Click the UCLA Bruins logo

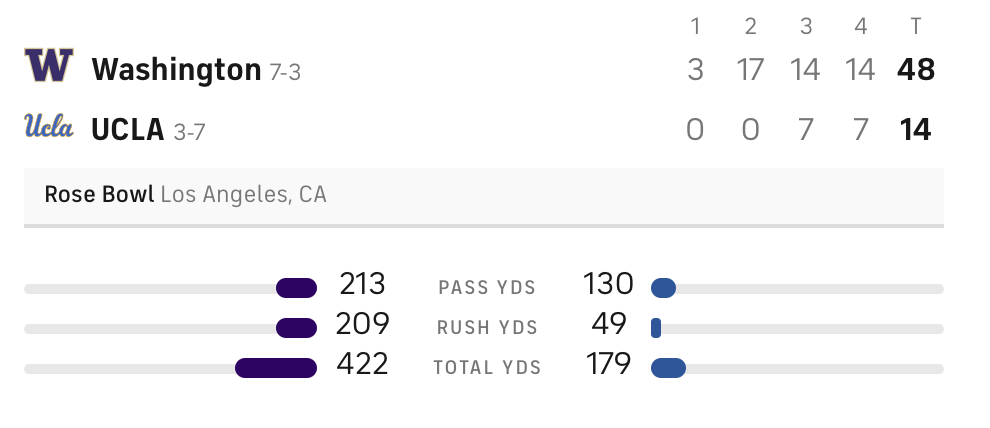click(49, 127)
